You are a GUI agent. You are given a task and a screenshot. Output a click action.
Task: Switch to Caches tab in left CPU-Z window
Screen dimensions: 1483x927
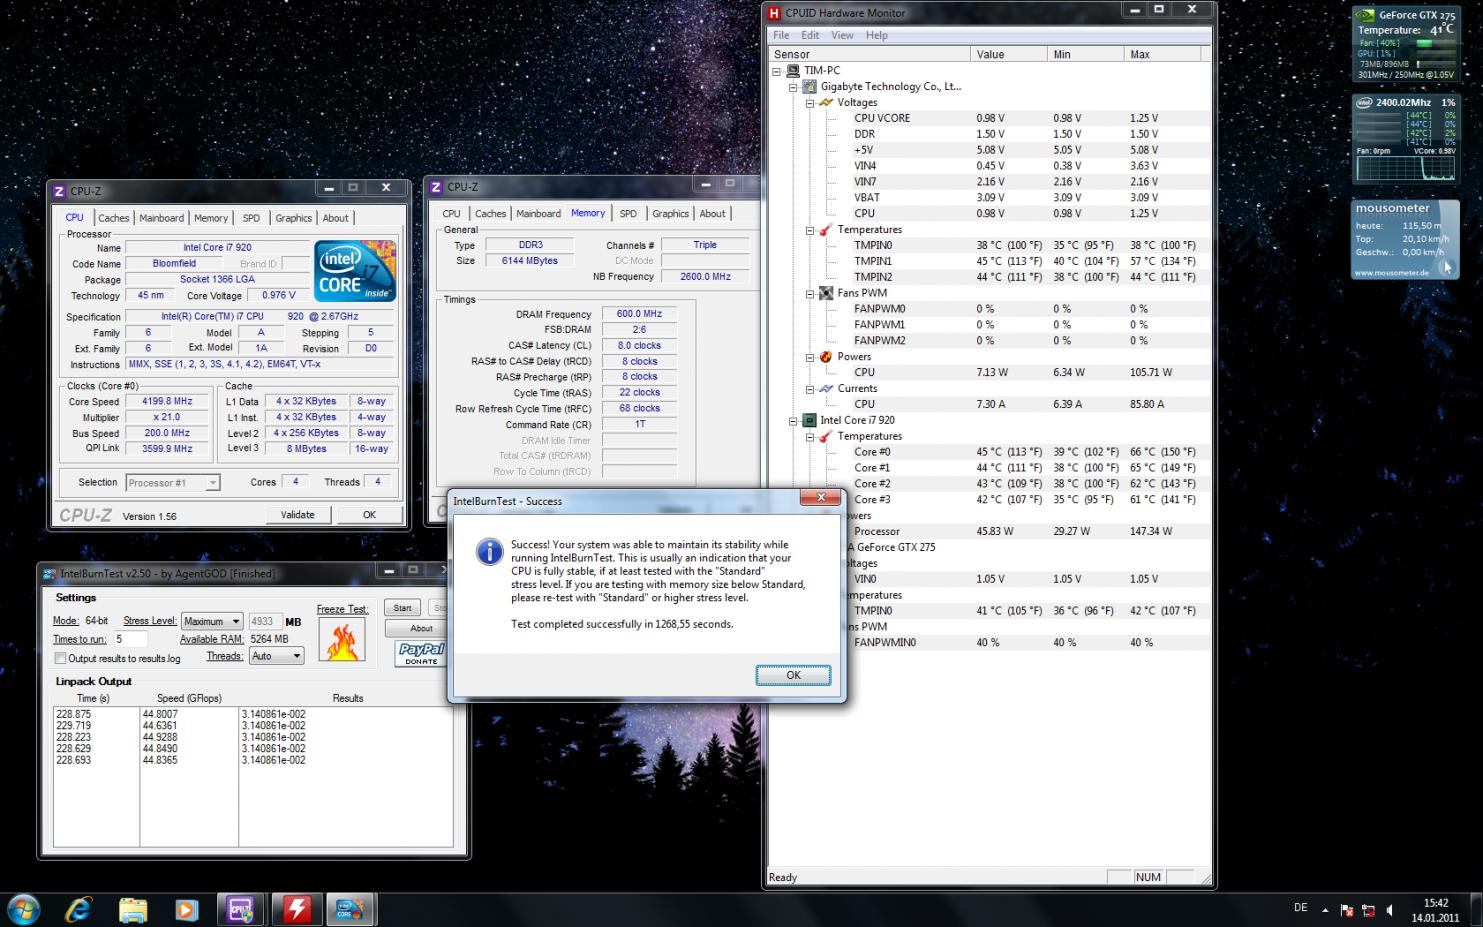[x=113, y=218]
